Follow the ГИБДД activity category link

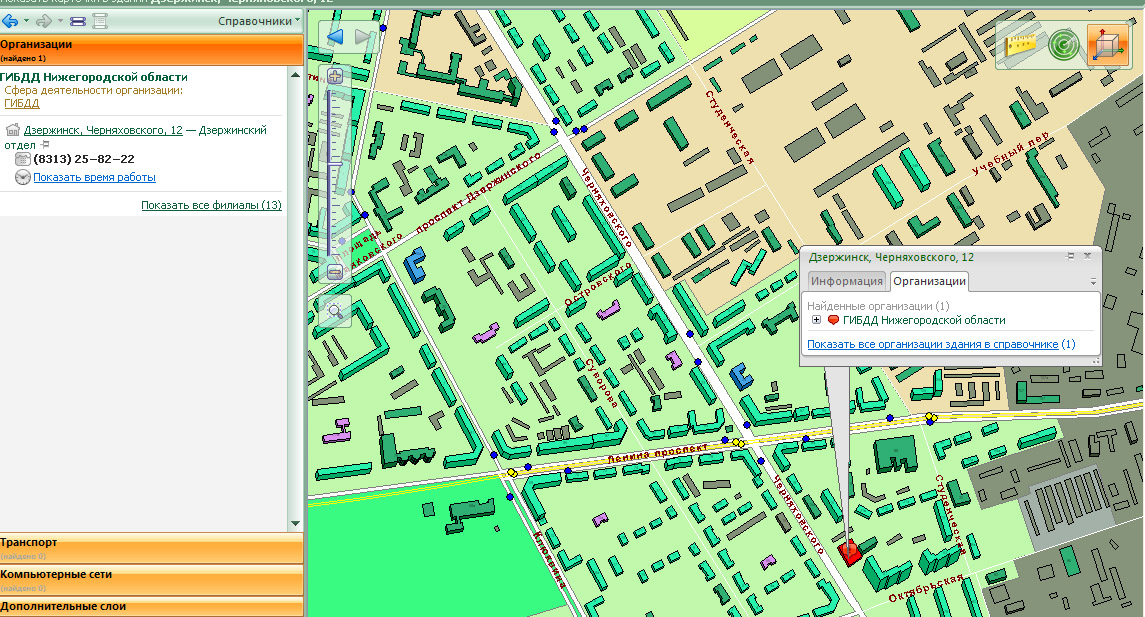click(22, 104)
